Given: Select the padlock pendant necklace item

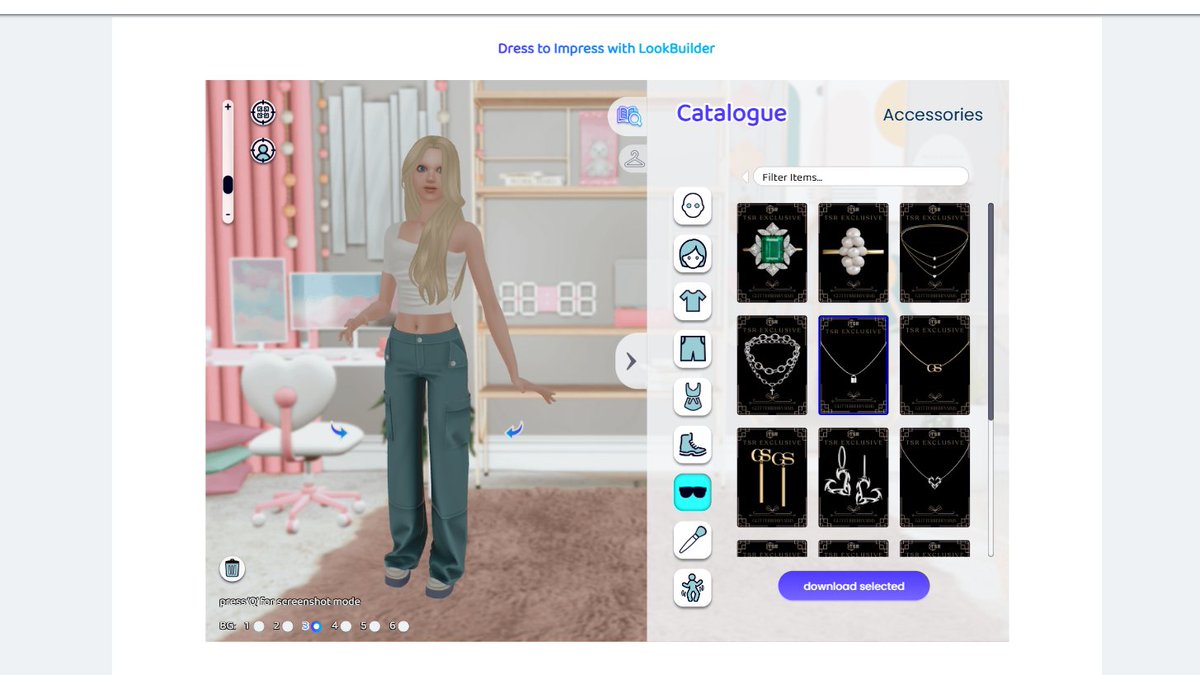Looking at the screenshot, I should [853, 365].
